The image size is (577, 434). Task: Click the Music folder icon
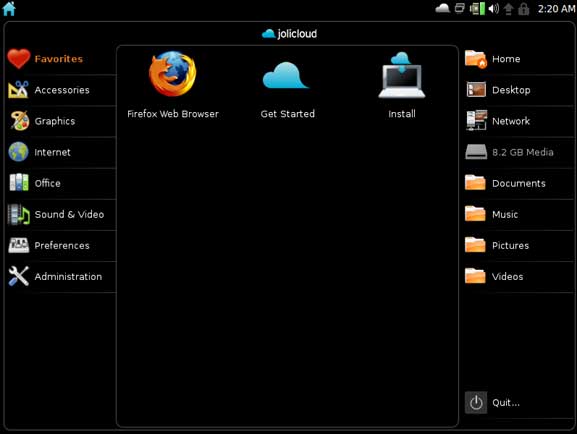475,214
